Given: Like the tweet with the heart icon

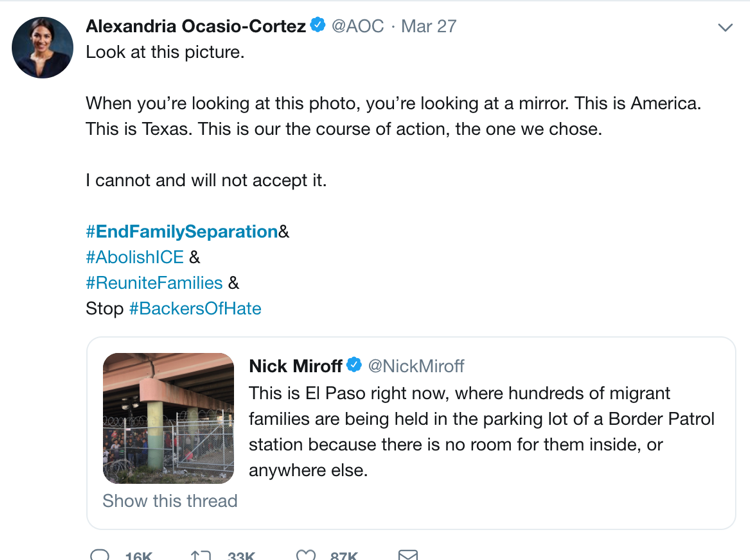Looking at the screenshot, I should (x=306, y=554).
